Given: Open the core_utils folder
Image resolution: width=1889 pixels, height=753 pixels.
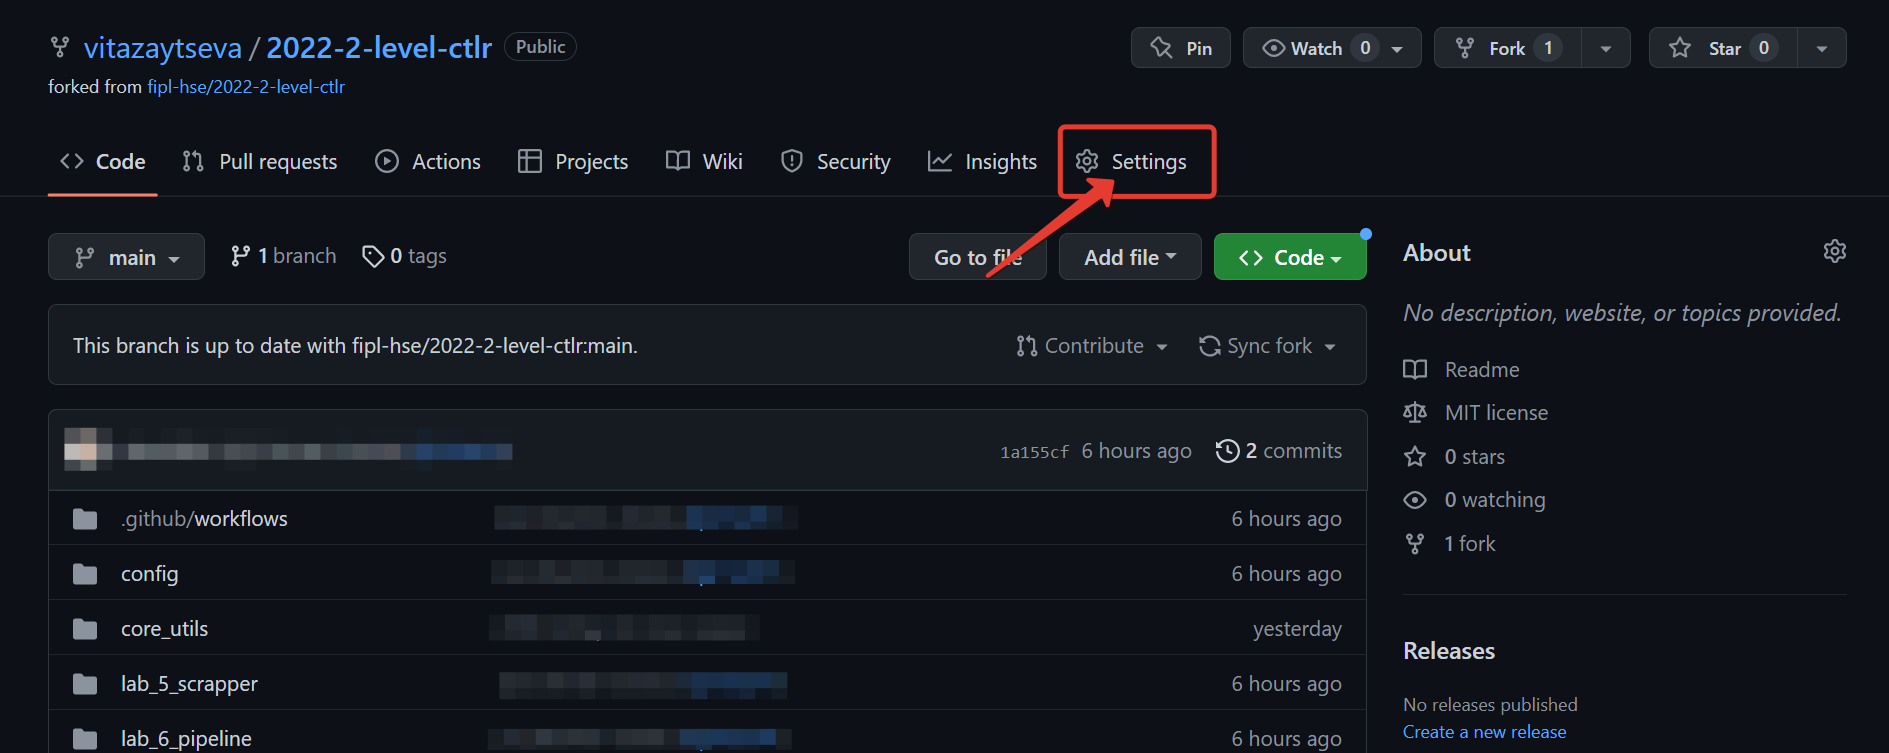Looking at the screenshot, I should pyautogui.click(x=165, y=629).
